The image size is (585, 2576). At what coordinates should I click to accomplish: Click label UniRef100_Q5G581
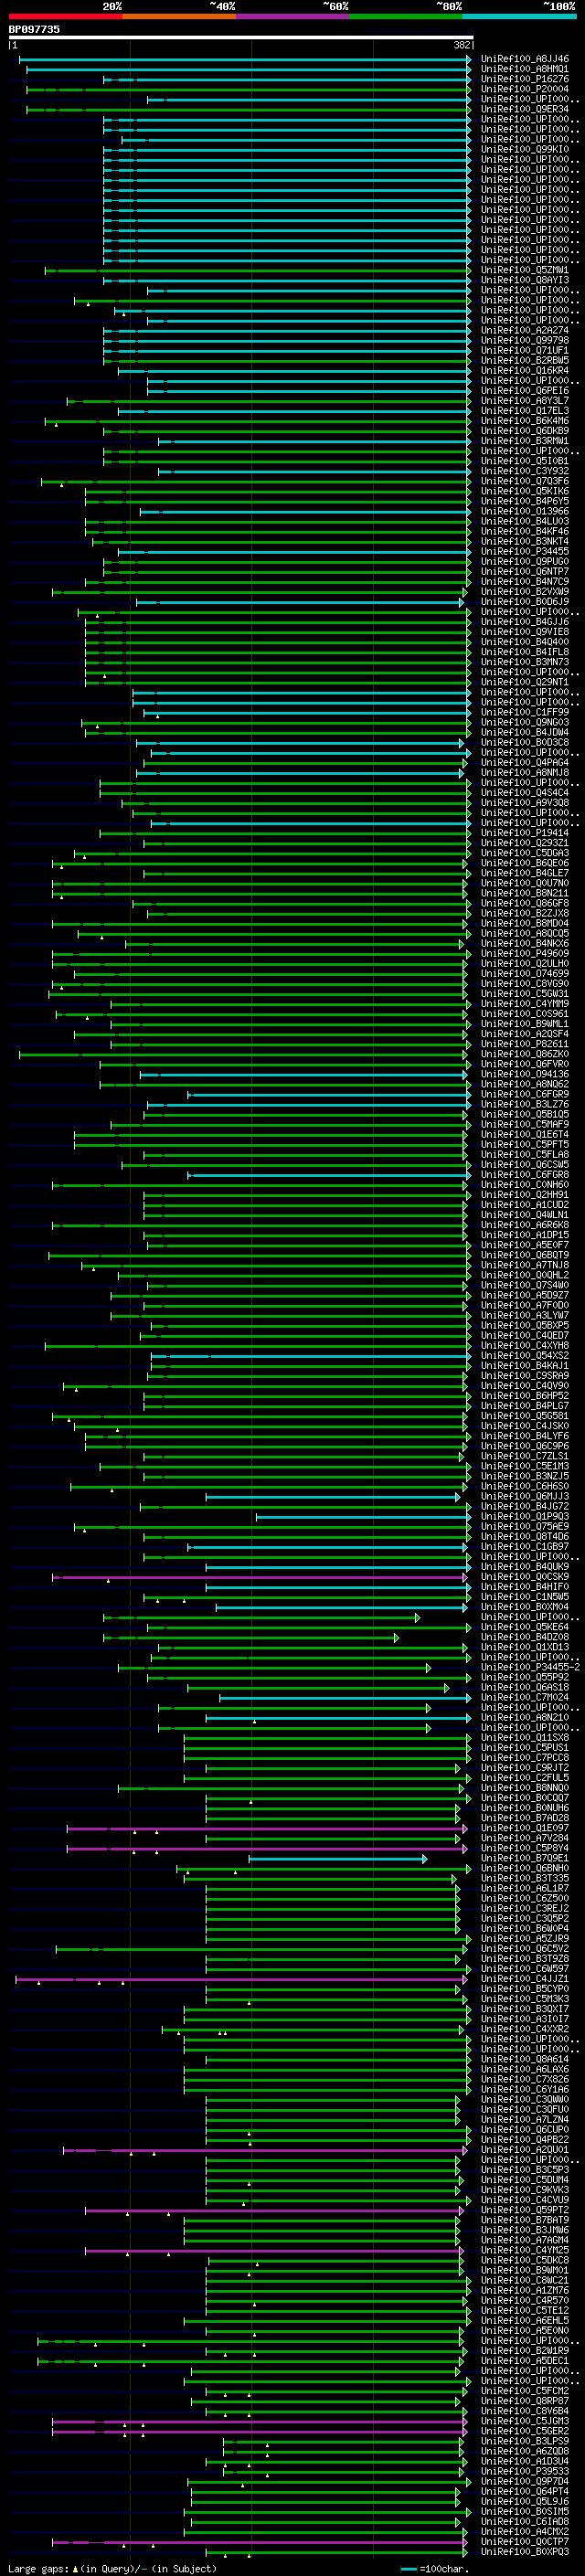(x=525, y=1416)
